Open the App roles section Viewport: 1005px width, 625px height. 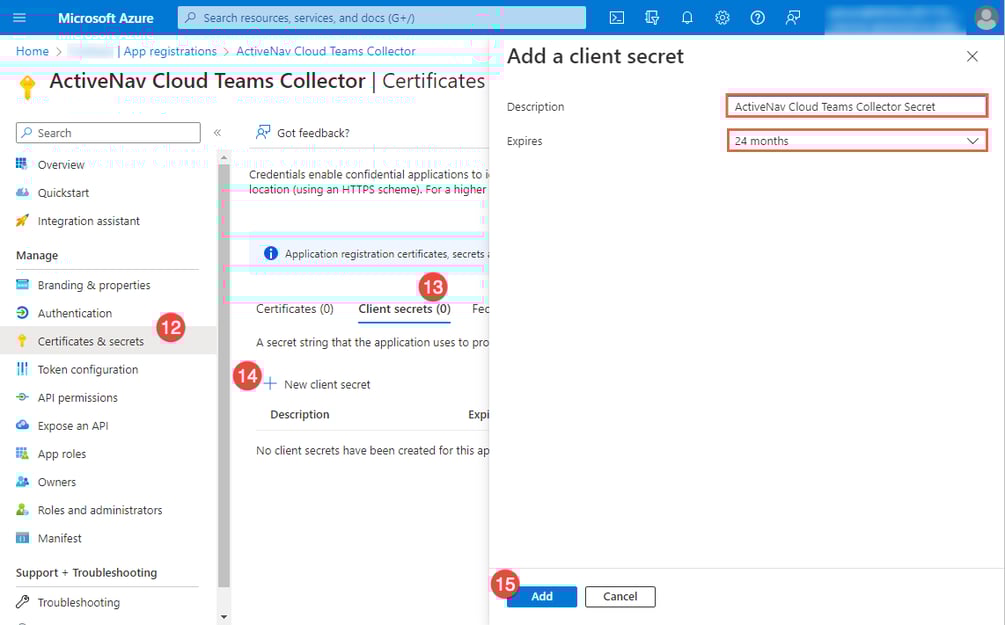(62, 453)
